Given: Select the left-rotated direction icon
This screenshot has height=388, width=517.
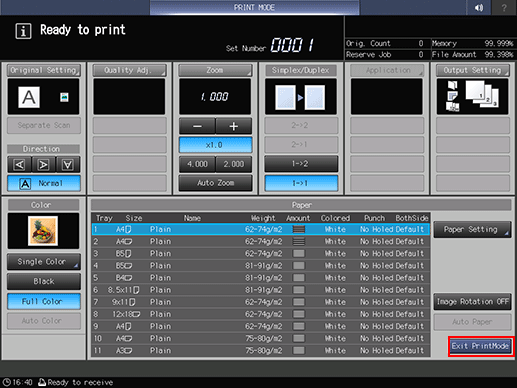Looking at the screenshot, I should pos(19,164).
